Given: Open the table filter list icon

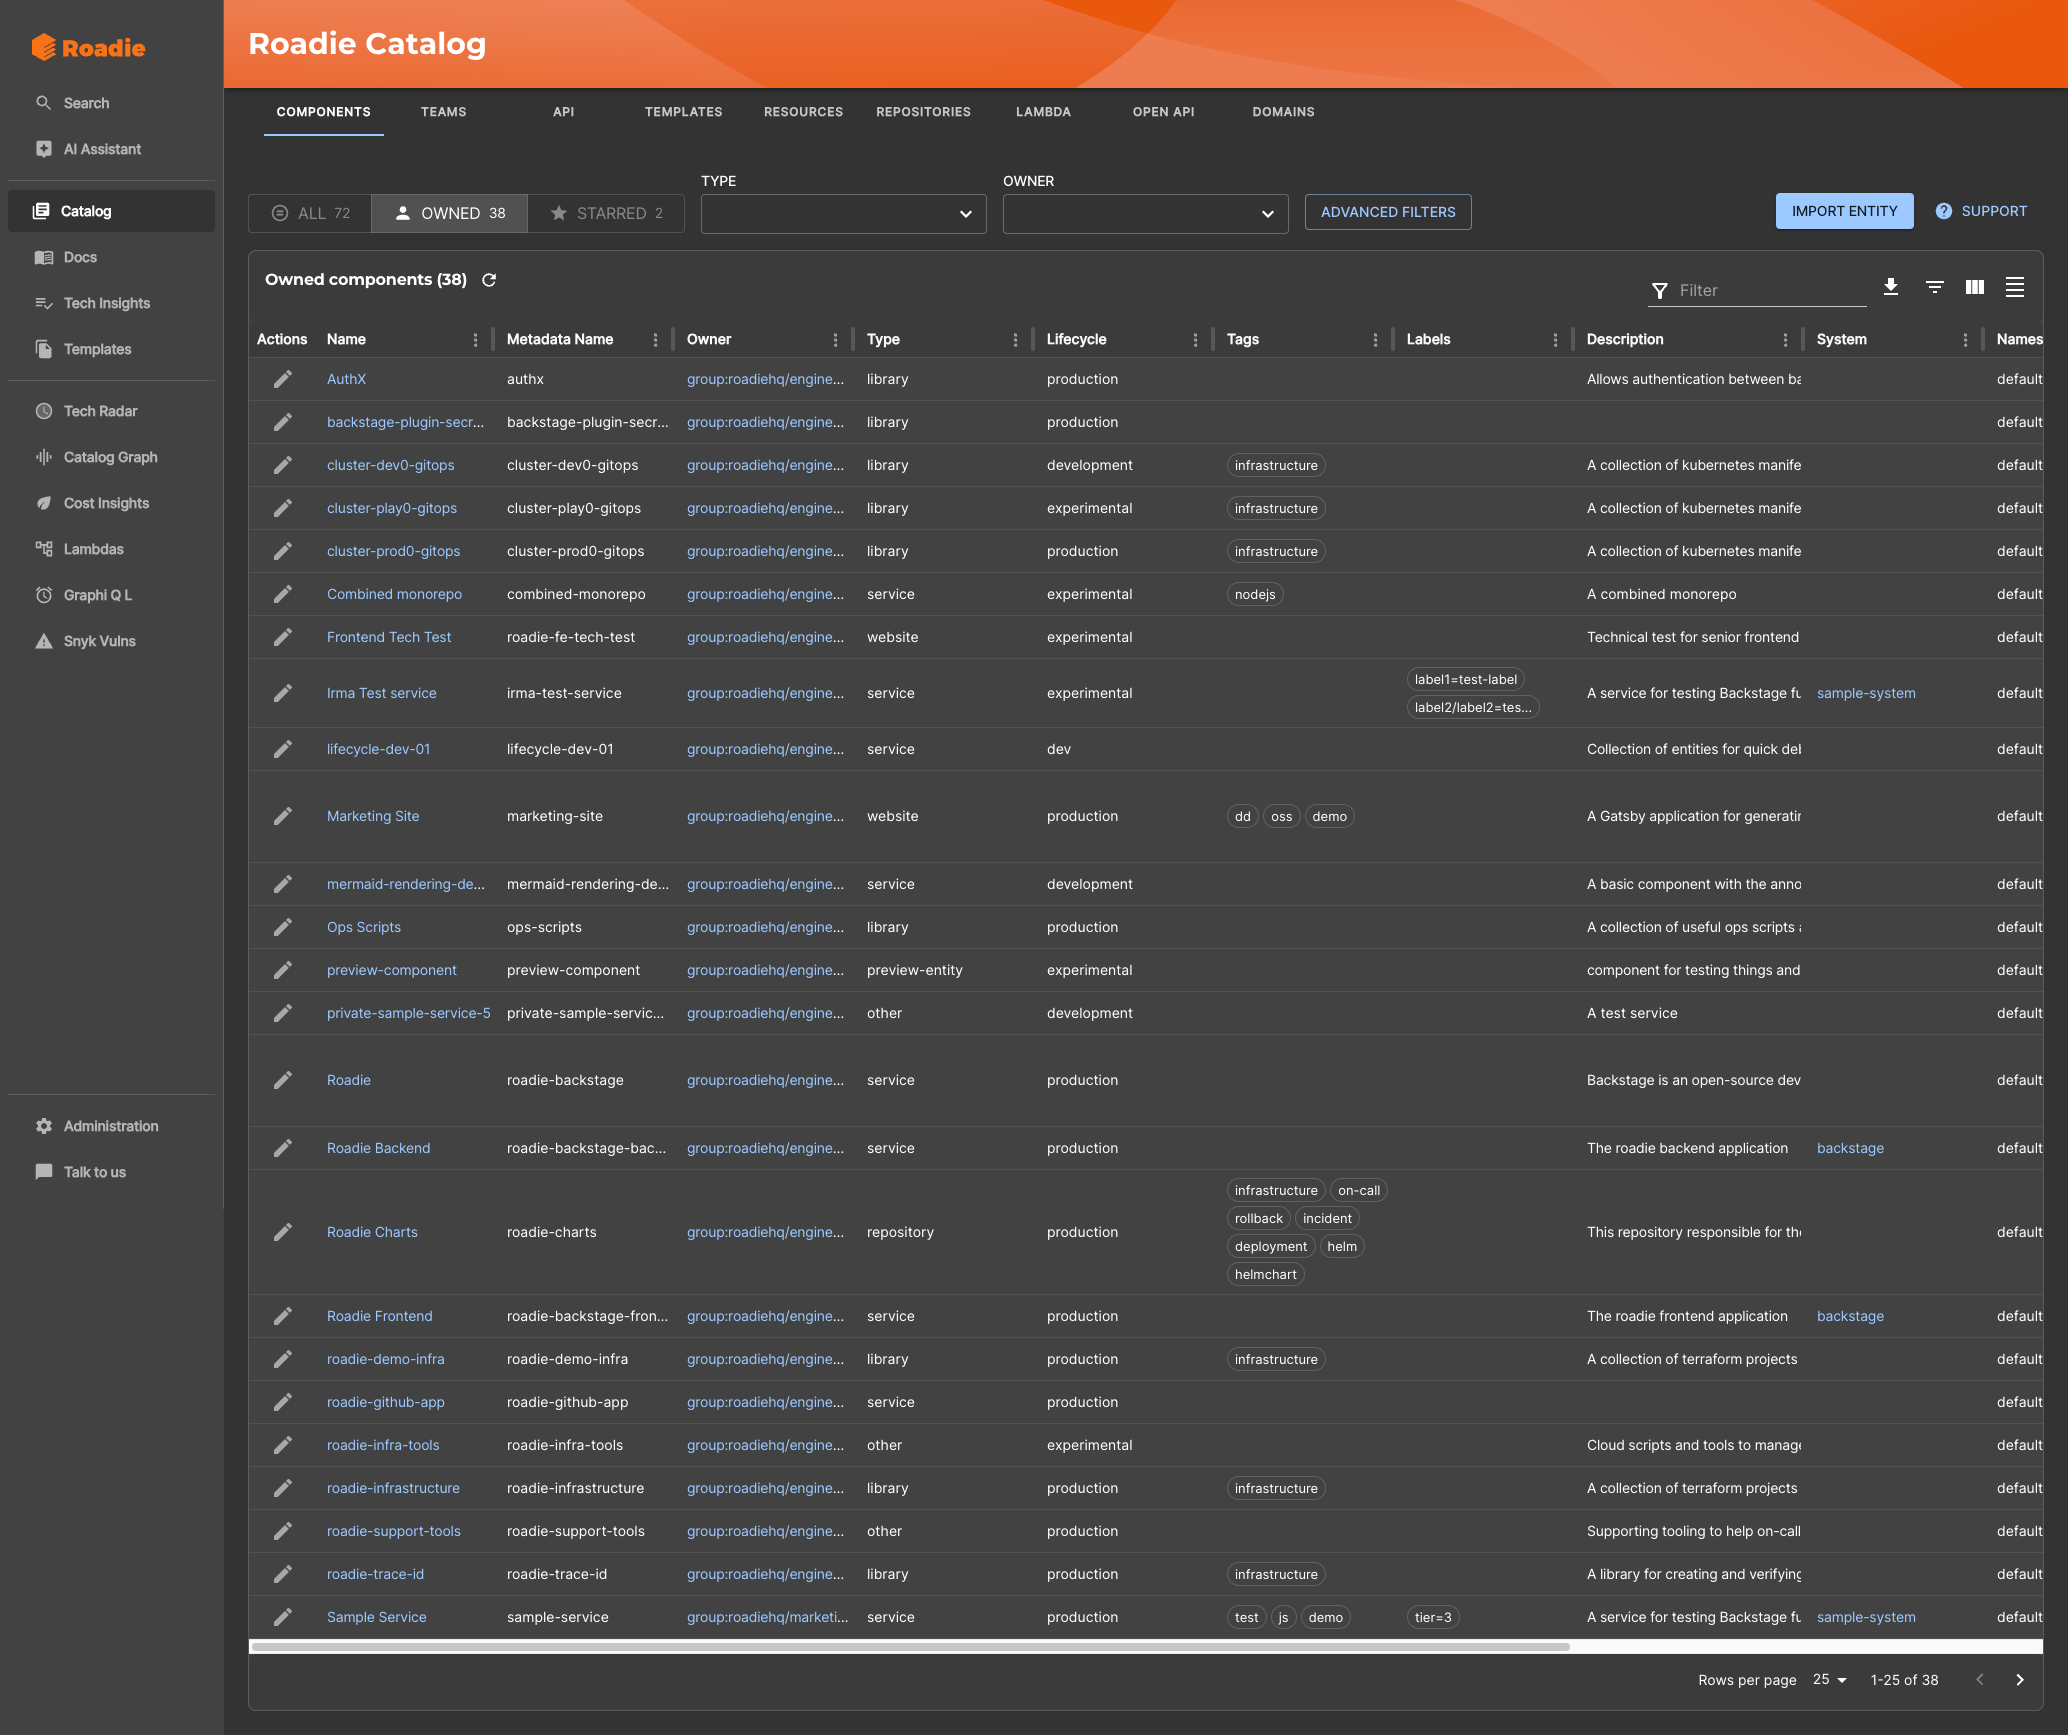Looking at the screenshot, I should pos(1935,287).
